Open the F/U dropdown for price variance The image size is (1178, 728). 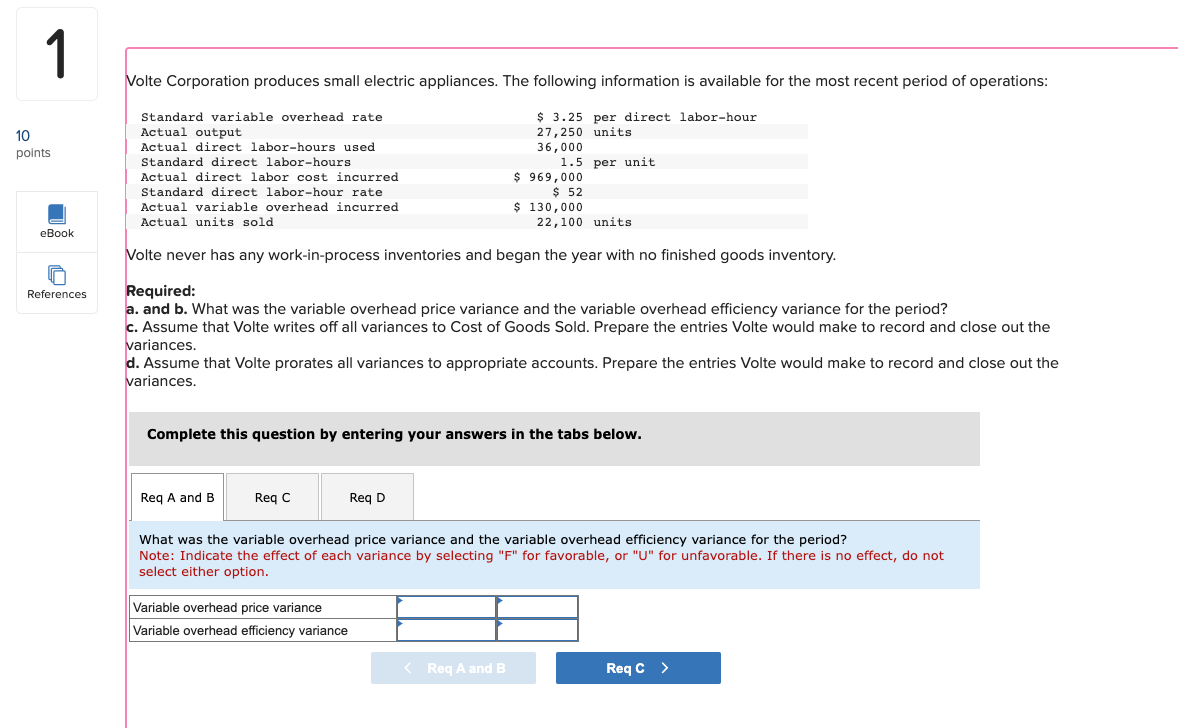(537, 607)
